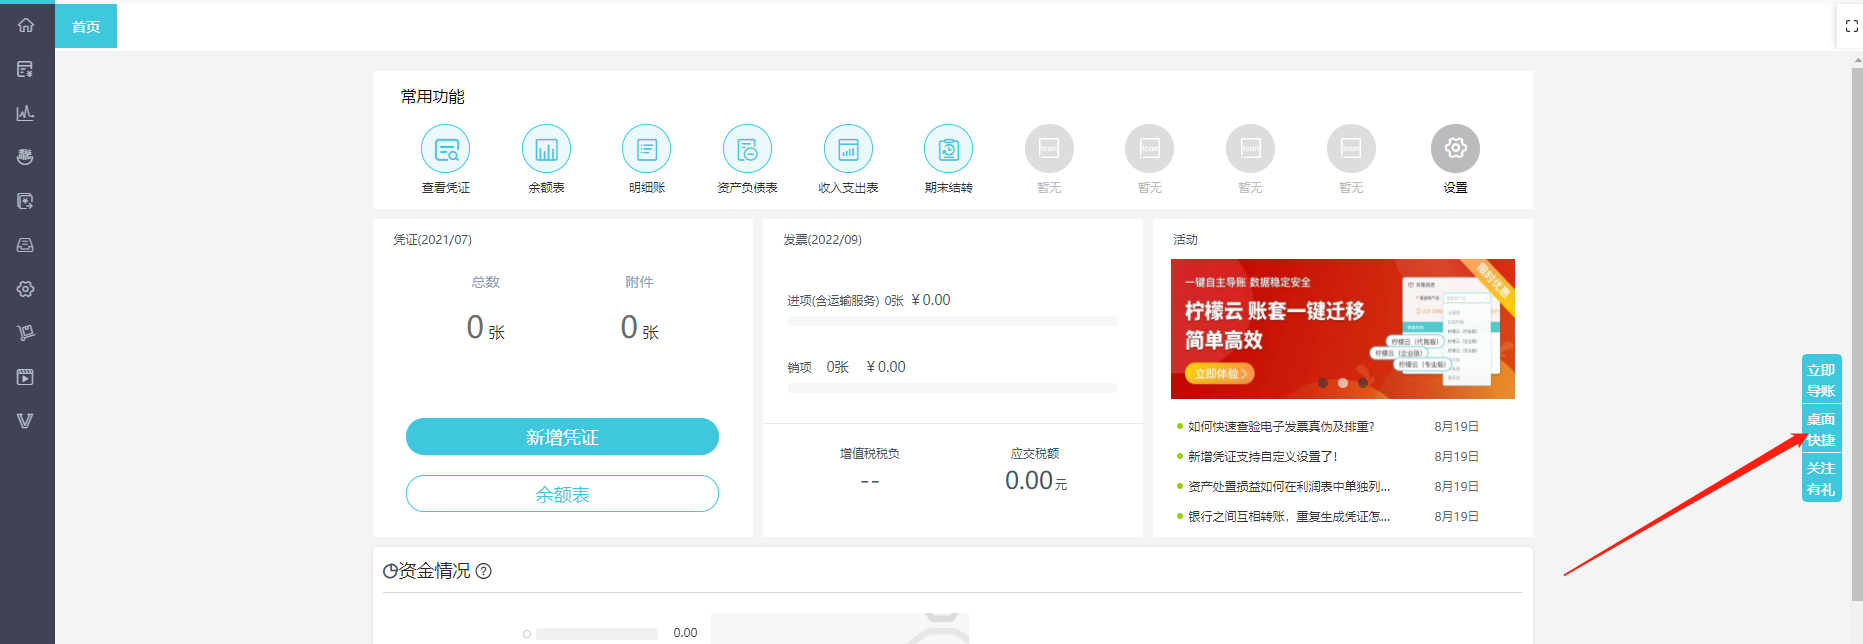Image resolution: width=1863 pixels, height=644 pixels.
Task: Open the 明细账 ledger icon
Action: click(646, 150)
